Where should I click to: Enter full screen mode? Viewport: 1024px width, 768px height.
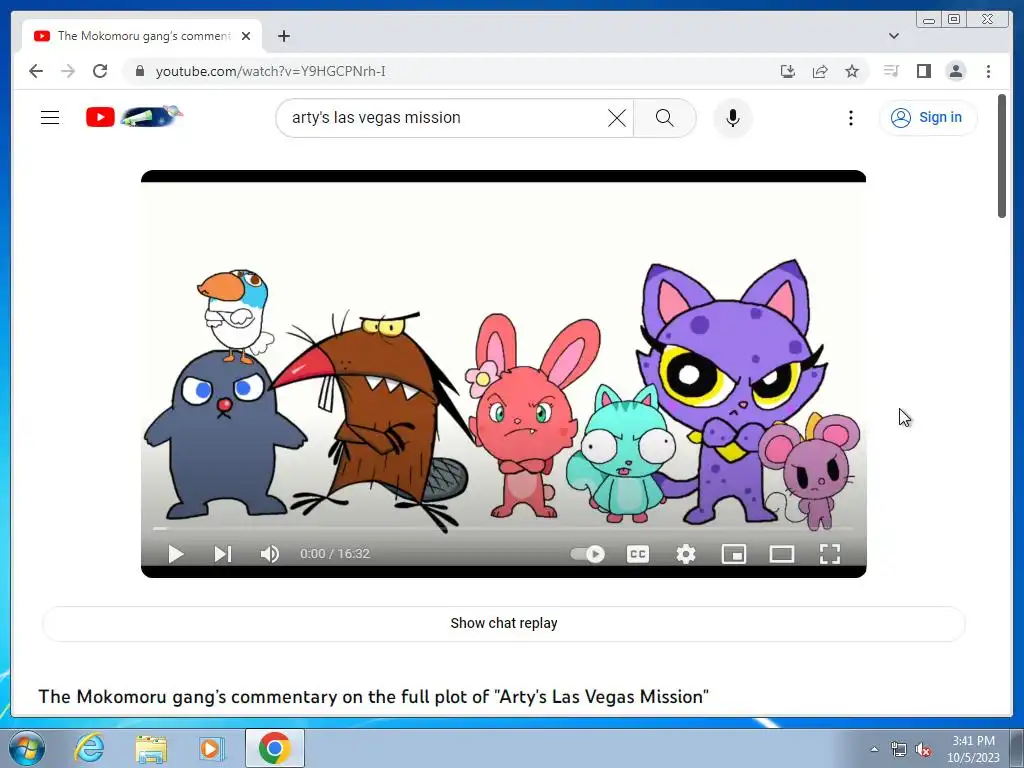829,554
